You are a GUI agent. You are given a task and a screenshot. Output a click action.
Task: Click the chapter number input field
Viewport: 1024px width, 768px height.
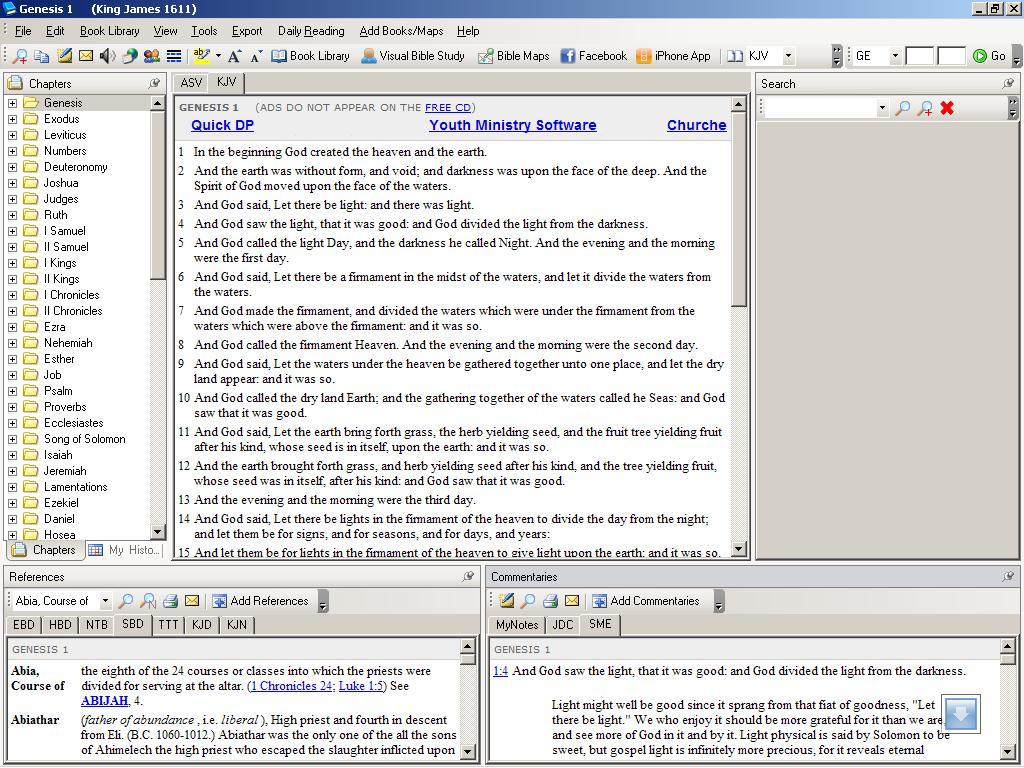[919, 56]
